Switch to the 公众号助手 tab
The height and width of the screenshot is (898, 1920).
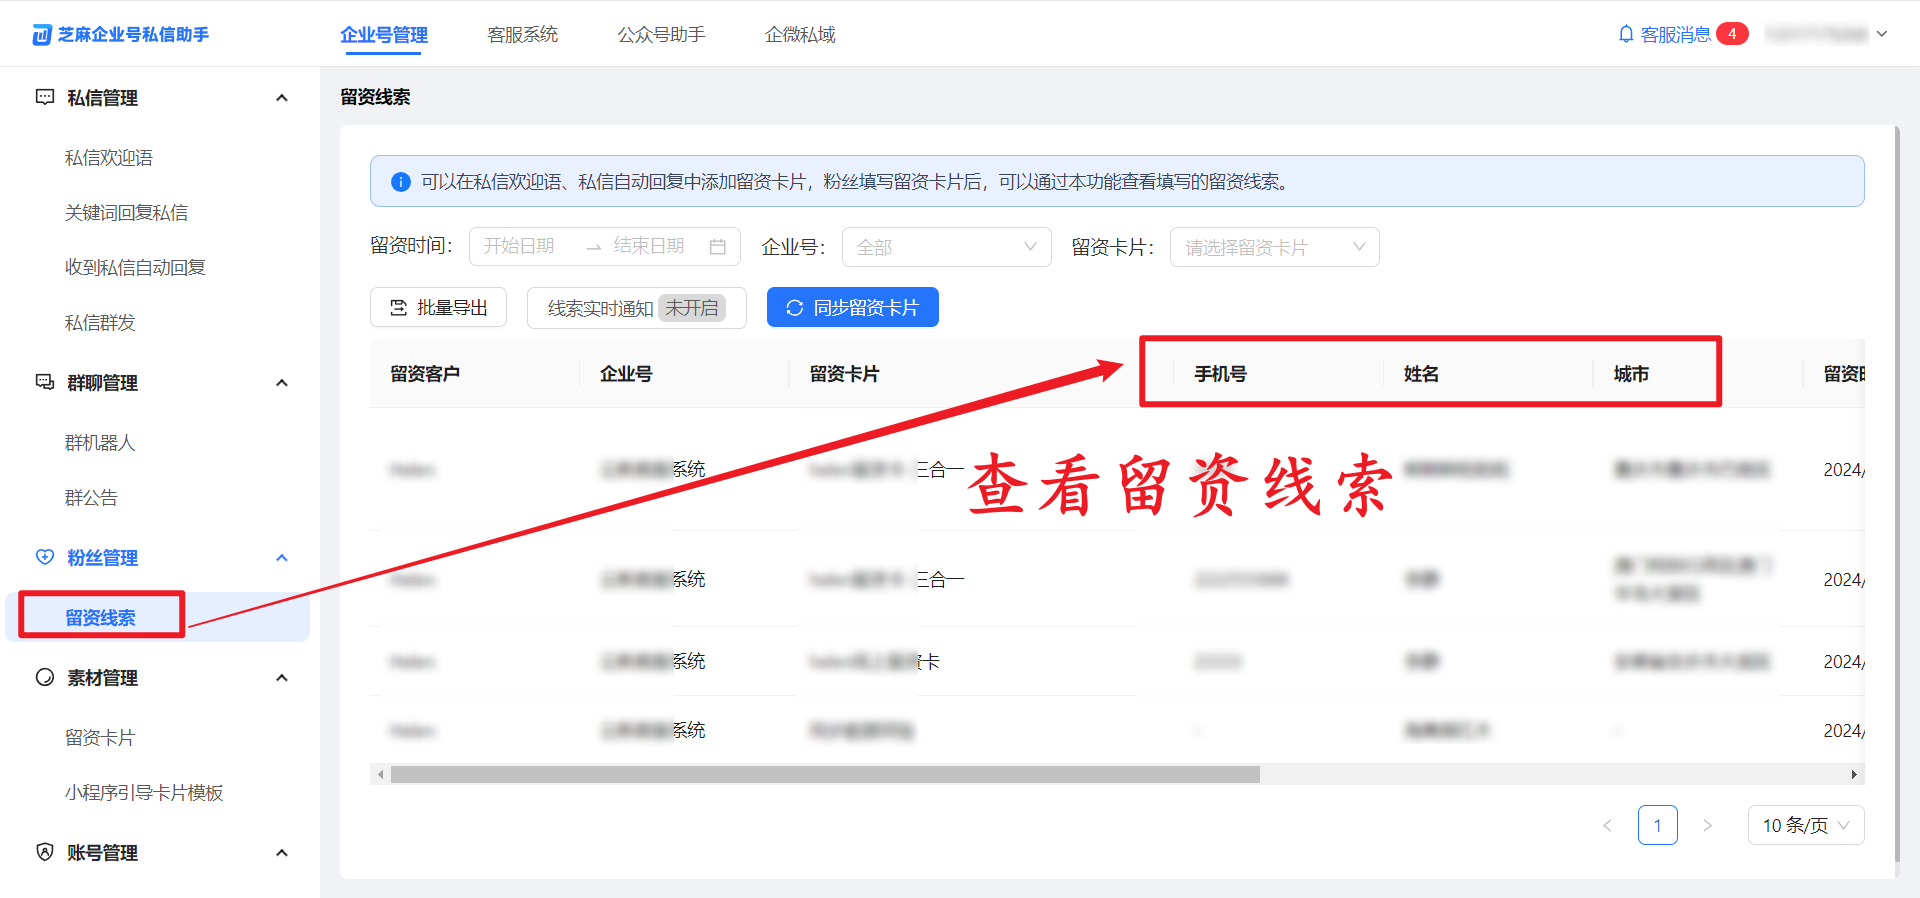(661, 35)
